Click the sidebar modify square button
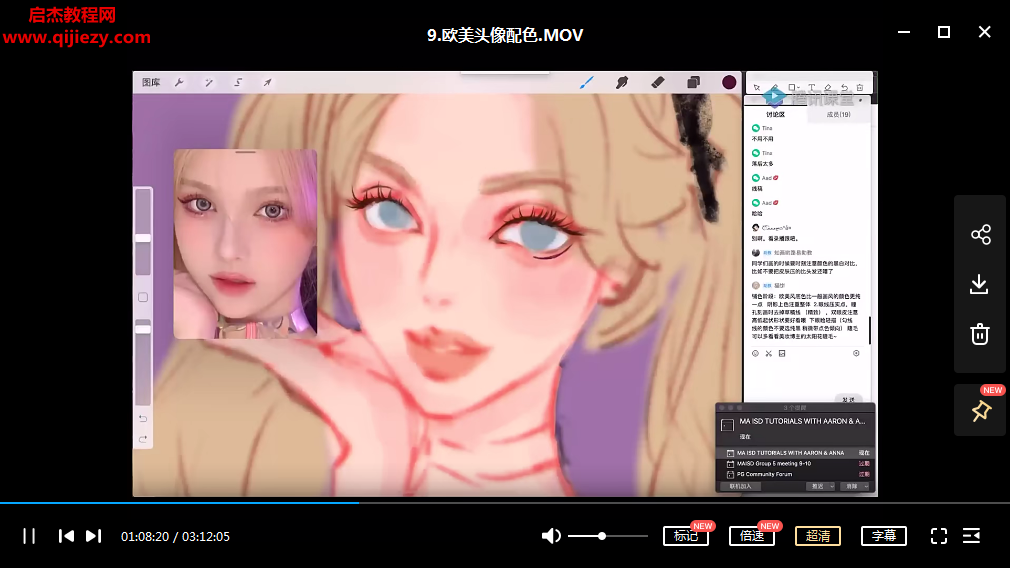The height and width of the screenshot is (568, 1010). point(143,298)
